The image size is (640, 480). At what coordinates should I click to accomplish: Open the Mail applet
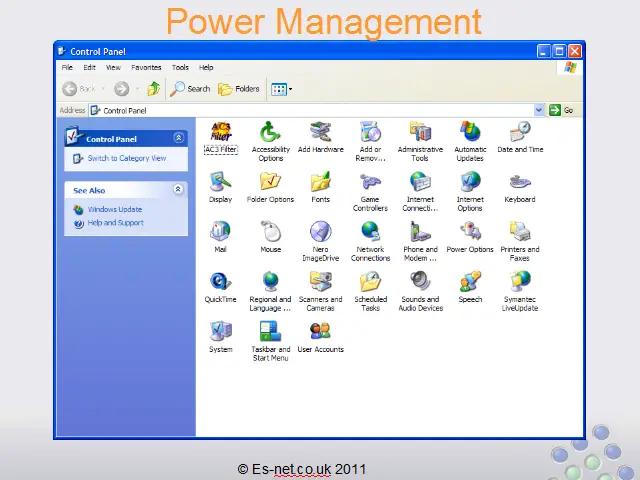point(220,237)
